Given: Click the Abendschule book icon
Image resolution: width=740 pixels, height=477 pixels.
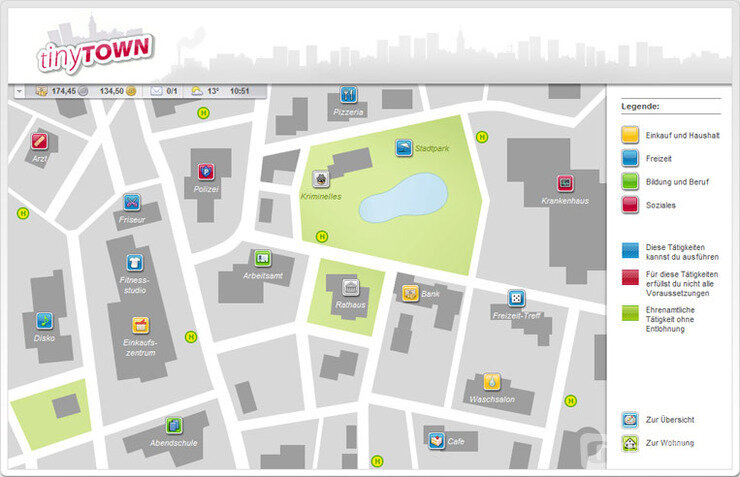Looking at the screenshot, I should coord(174,425).
